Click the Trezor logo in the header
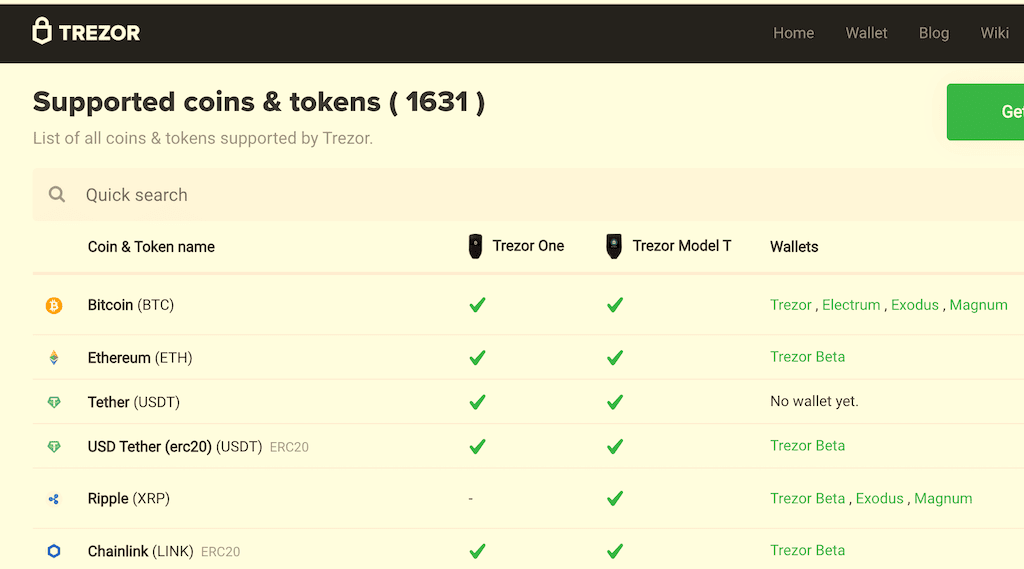 [x=86, y=31]
